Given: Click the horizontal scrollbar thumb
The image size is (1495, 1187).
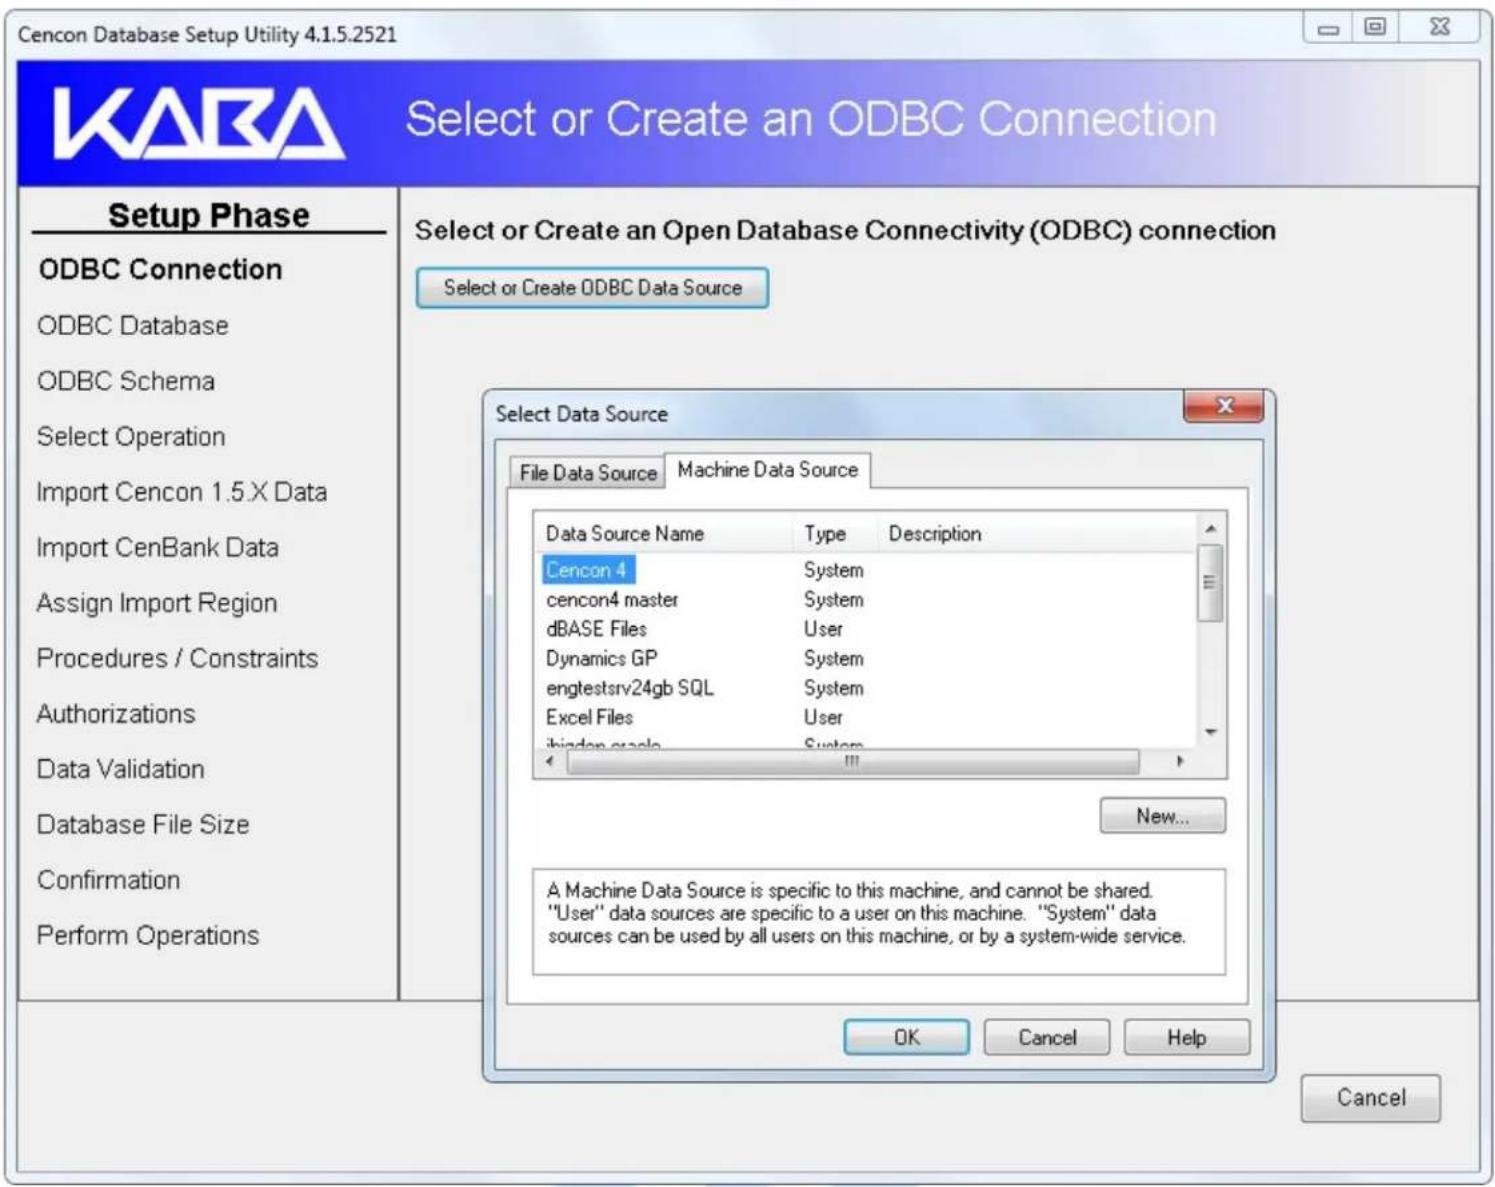Looking at the screenshot, I should coord(853,762).
